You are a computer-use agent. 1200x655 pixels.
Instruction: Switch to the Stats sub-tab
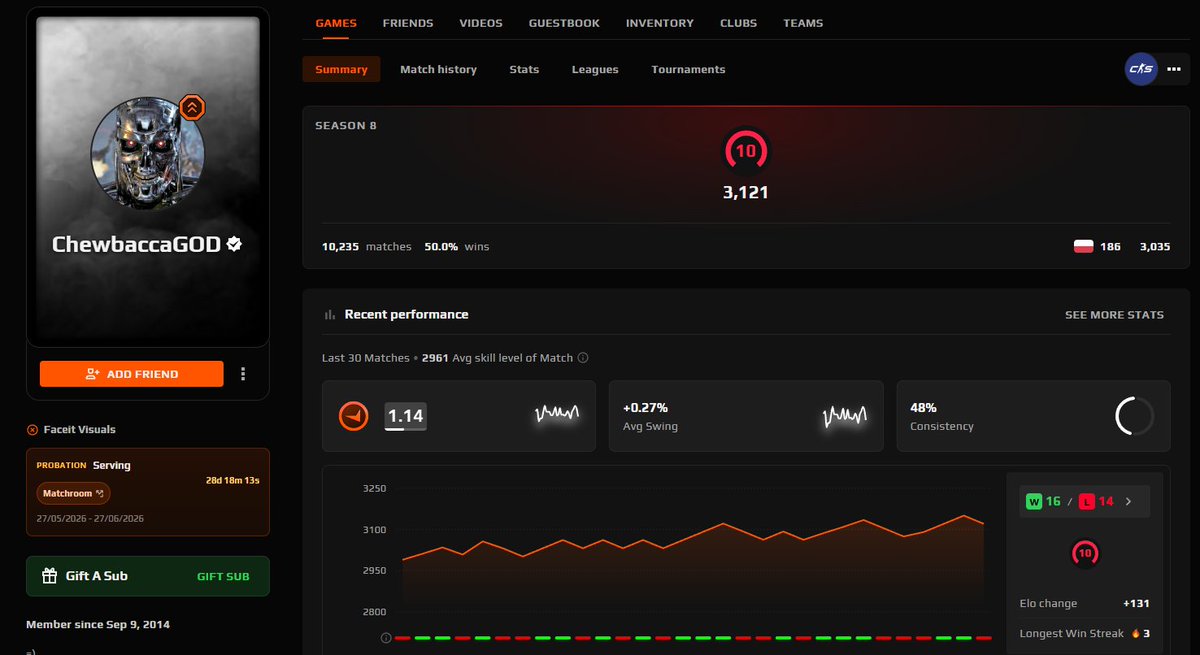[524, 69]
